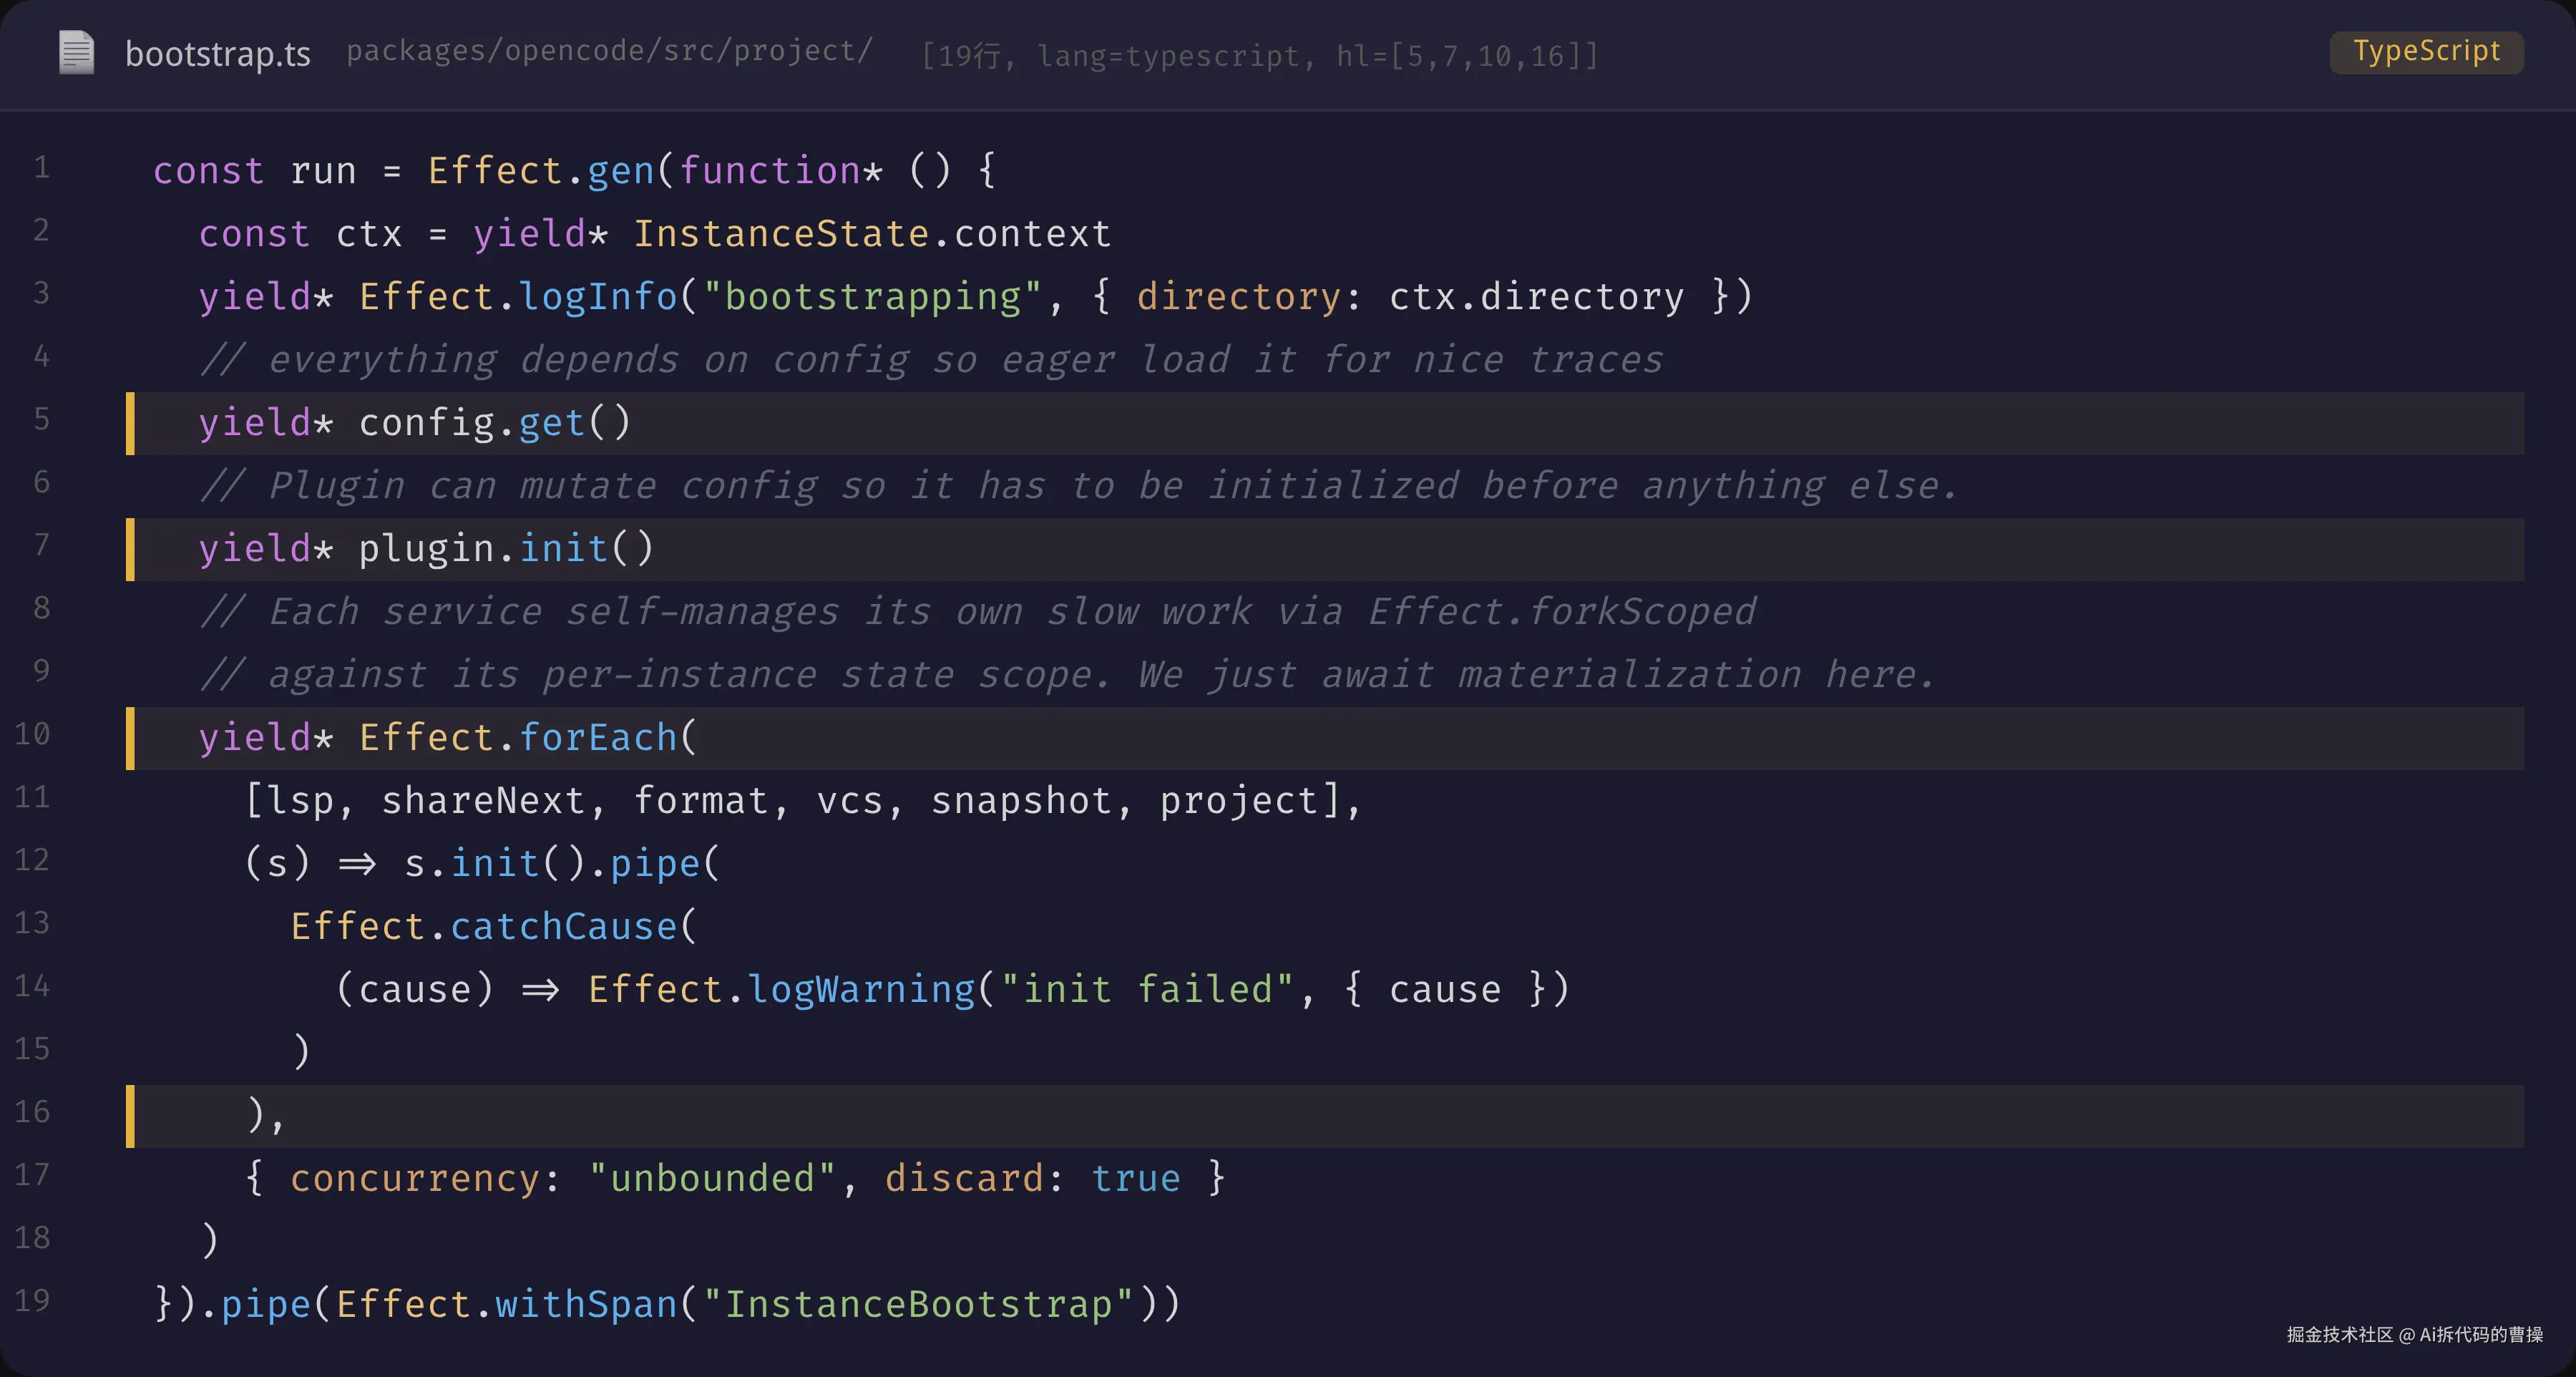Viewport: 2576px width, 1377px height.
Task: Click line number 10 in the gutter
Action: 32,734
